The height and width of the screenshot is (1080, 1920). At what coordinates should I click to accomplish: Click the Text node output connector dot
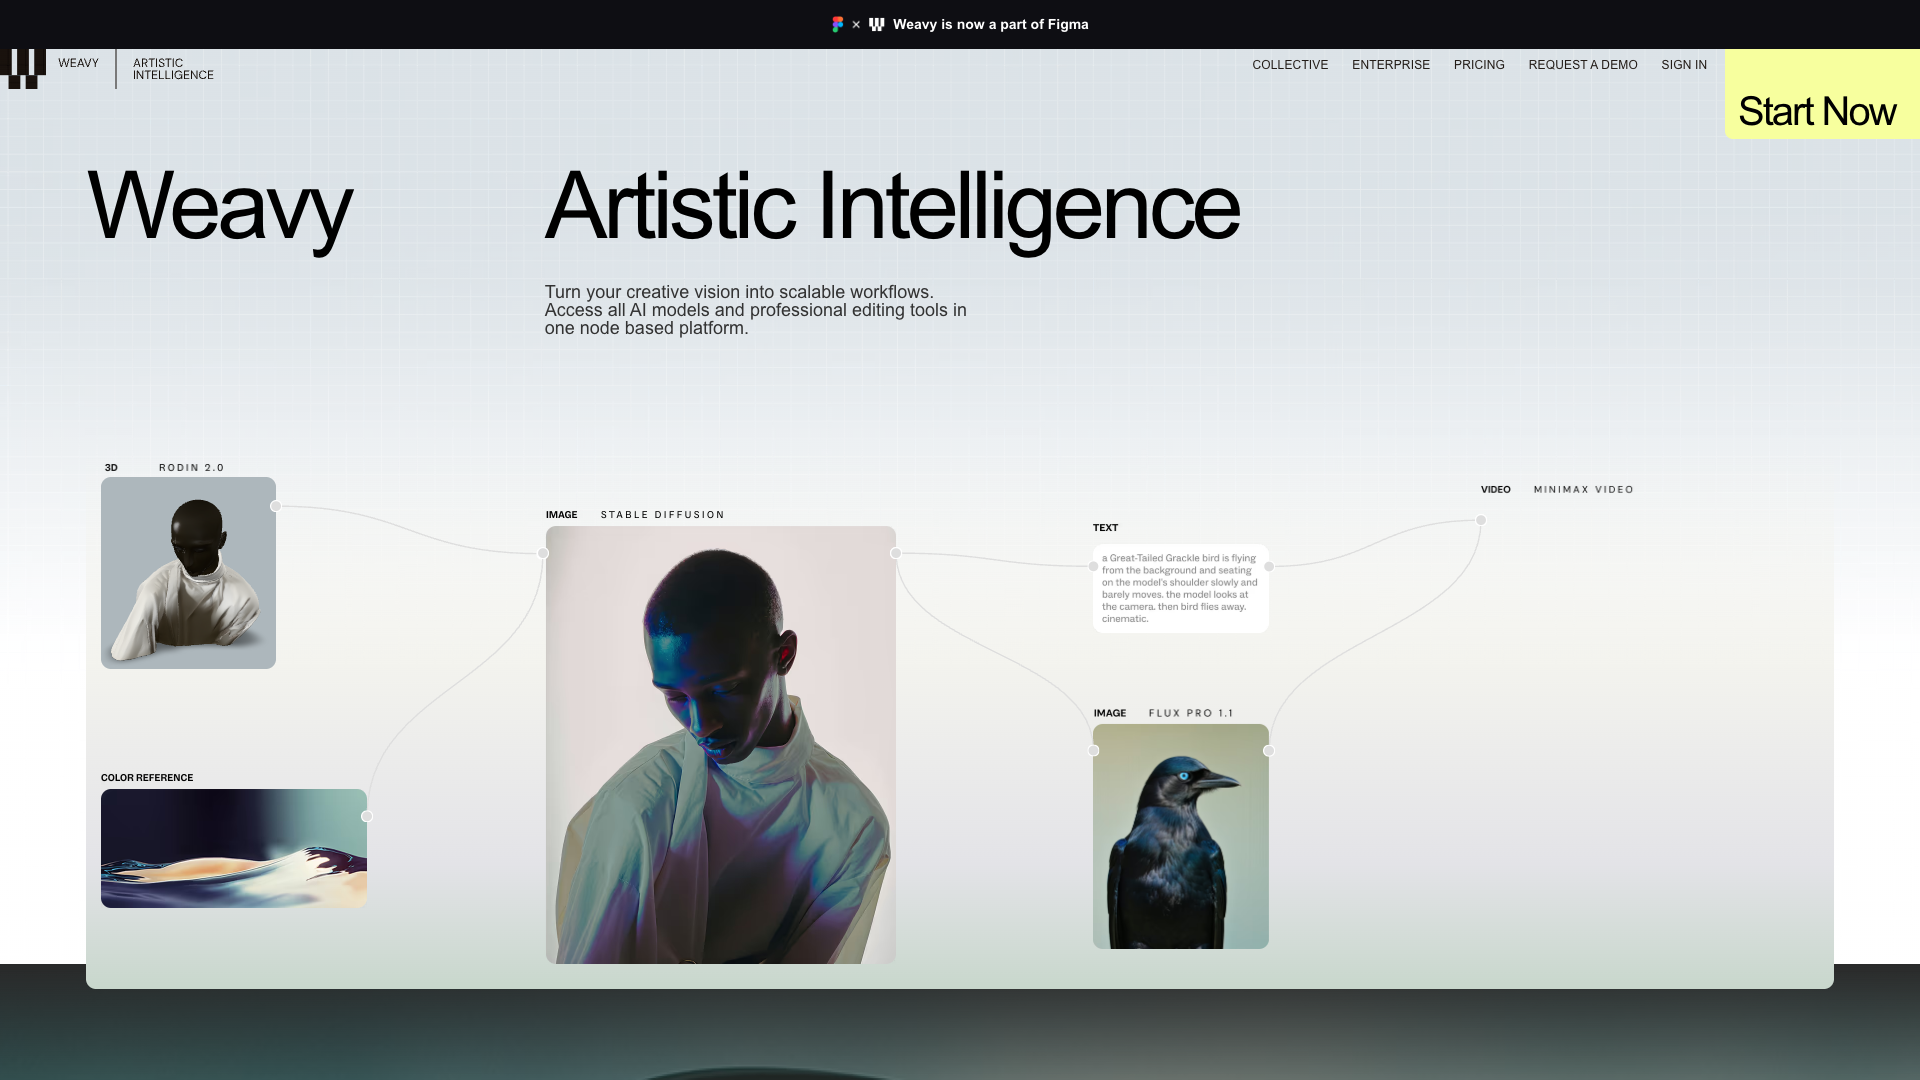(1269, 566)
